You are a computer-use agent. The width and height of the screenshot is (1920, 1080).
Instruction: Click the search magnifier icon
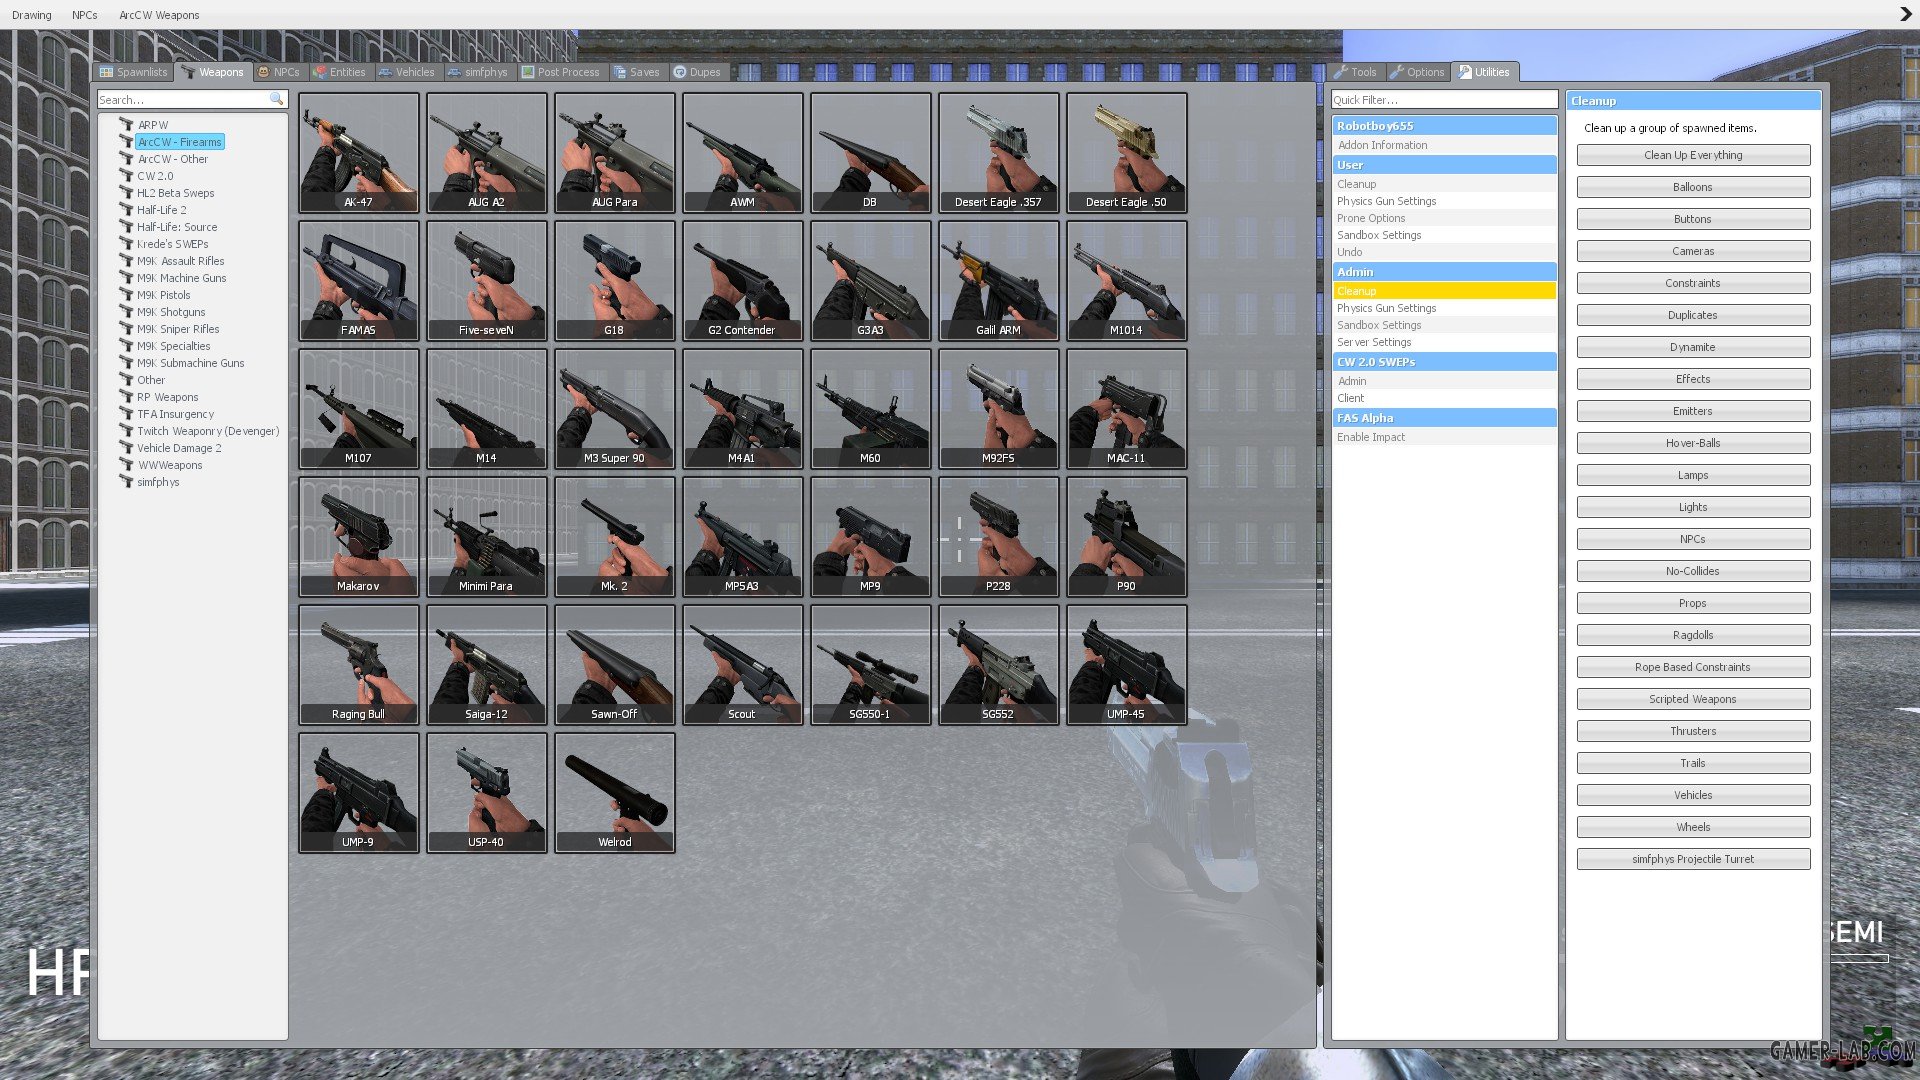point(277,100)
